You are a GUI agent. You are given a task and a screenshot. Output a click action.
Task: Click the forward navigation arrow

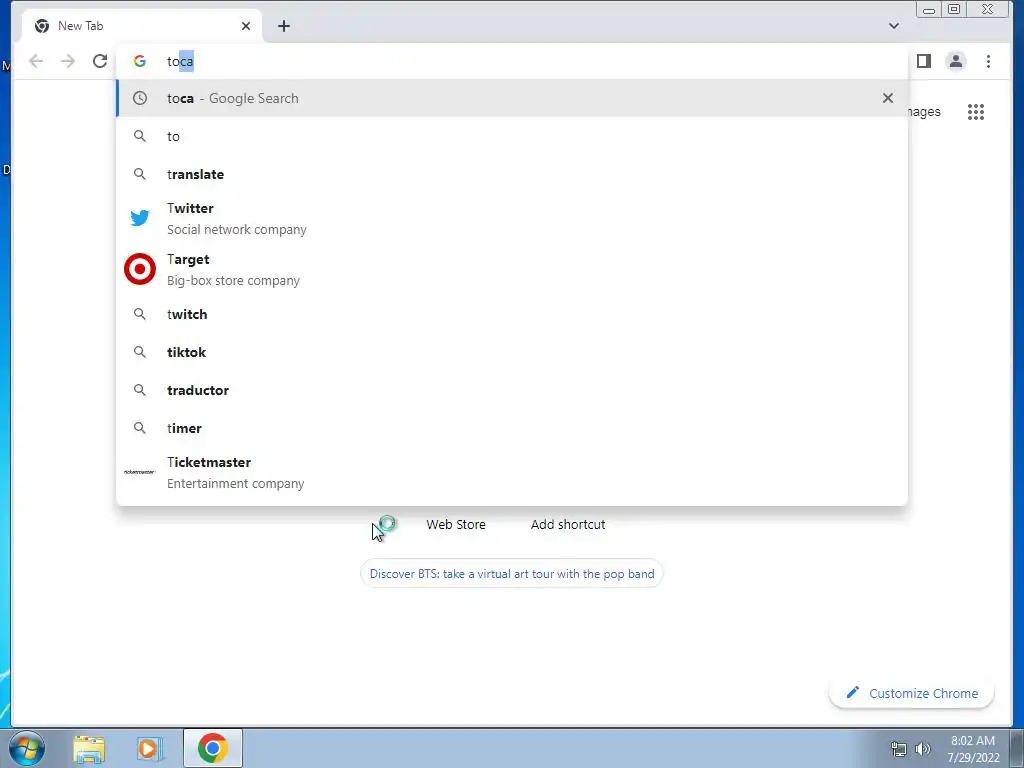[68, 61]
